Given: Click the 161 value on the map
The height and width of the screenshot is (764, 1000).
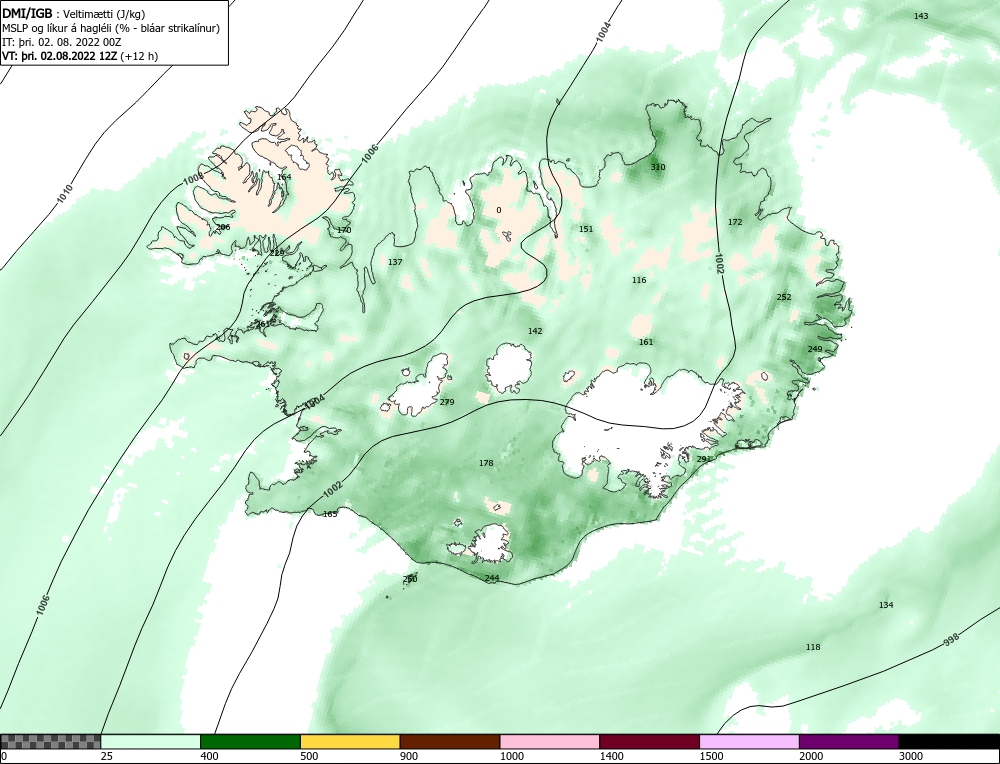Looking at the screenshot, I should [646, 342].
